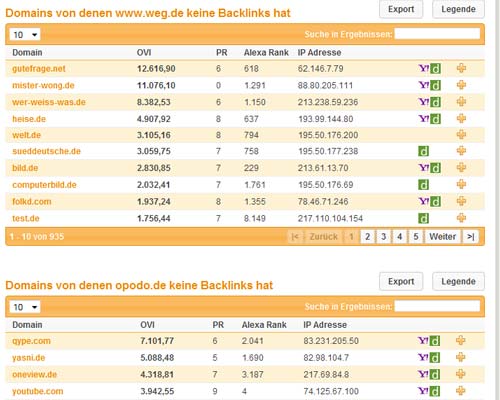The image size is (500, 400).
Task: Sort weg.de table by Domain column
Action: [27, 53]
